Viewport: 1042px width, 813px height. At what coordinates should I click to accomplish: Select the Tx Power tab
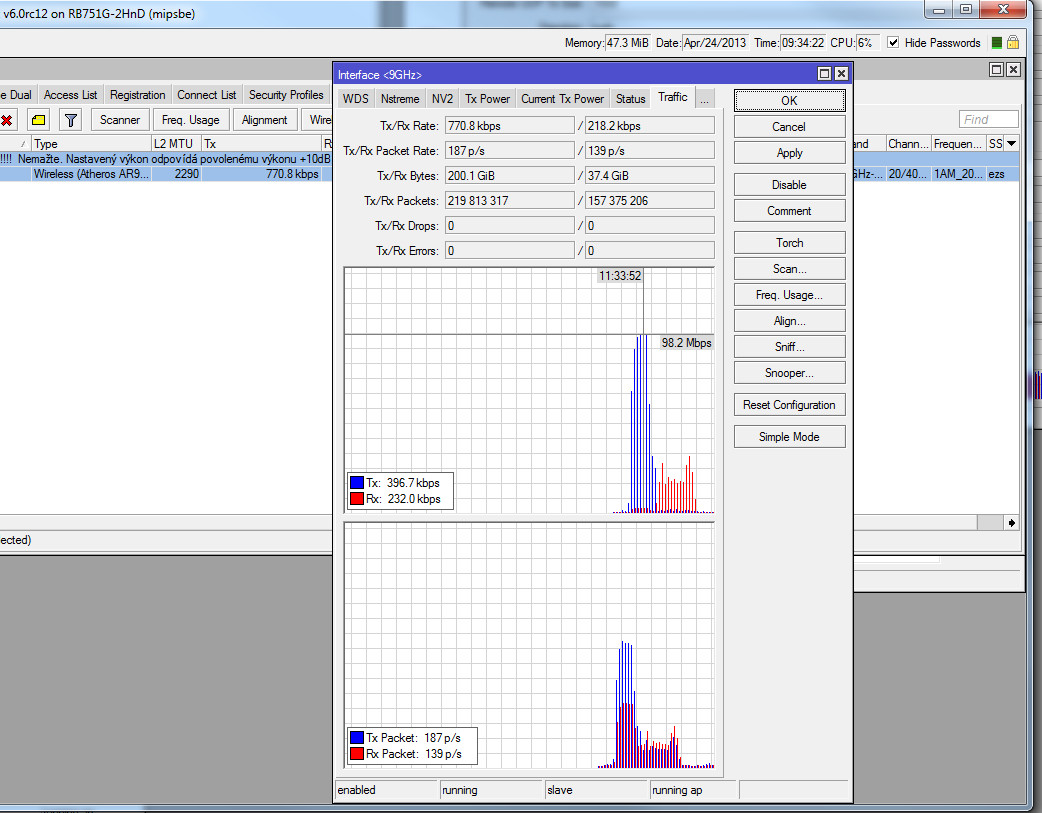click(487, 98)
